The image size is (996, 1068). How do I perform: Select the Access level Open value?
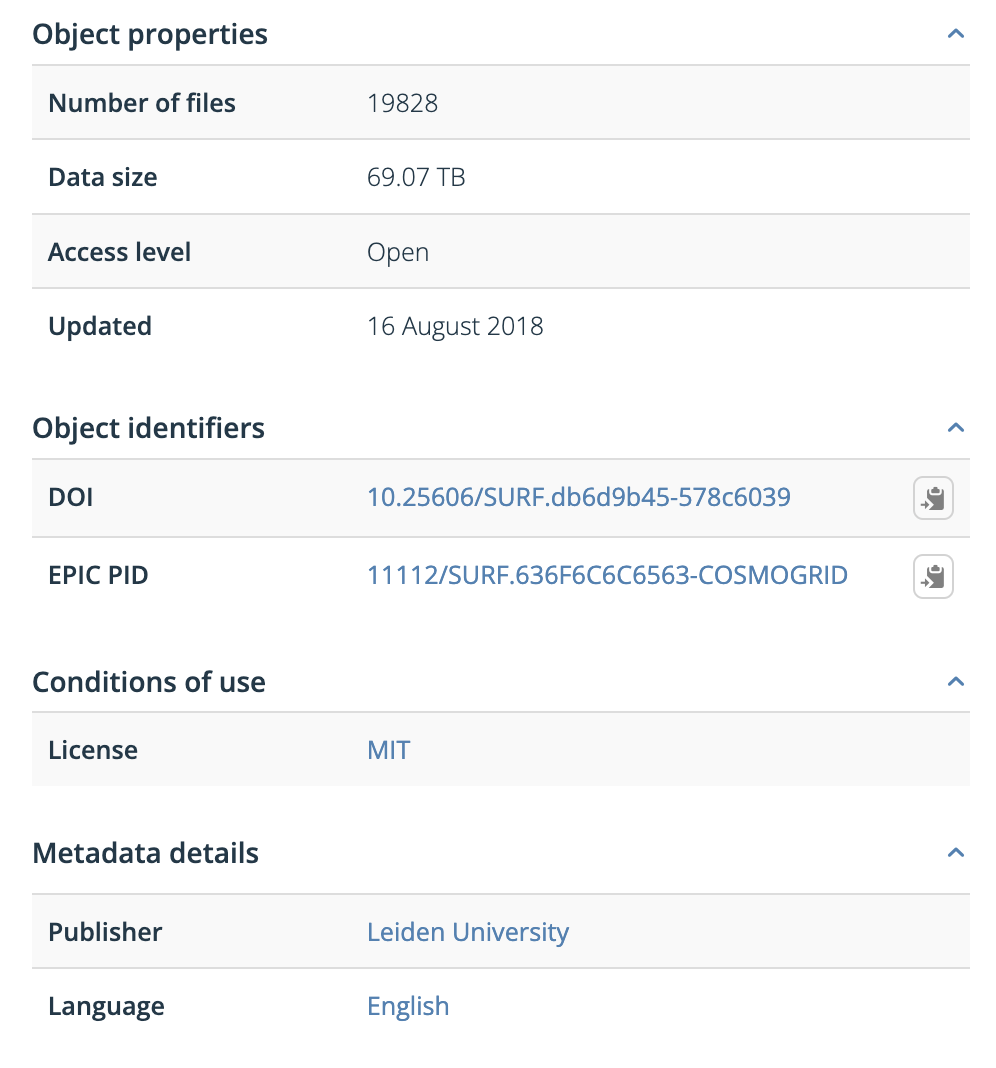click(x=397, y=251)
